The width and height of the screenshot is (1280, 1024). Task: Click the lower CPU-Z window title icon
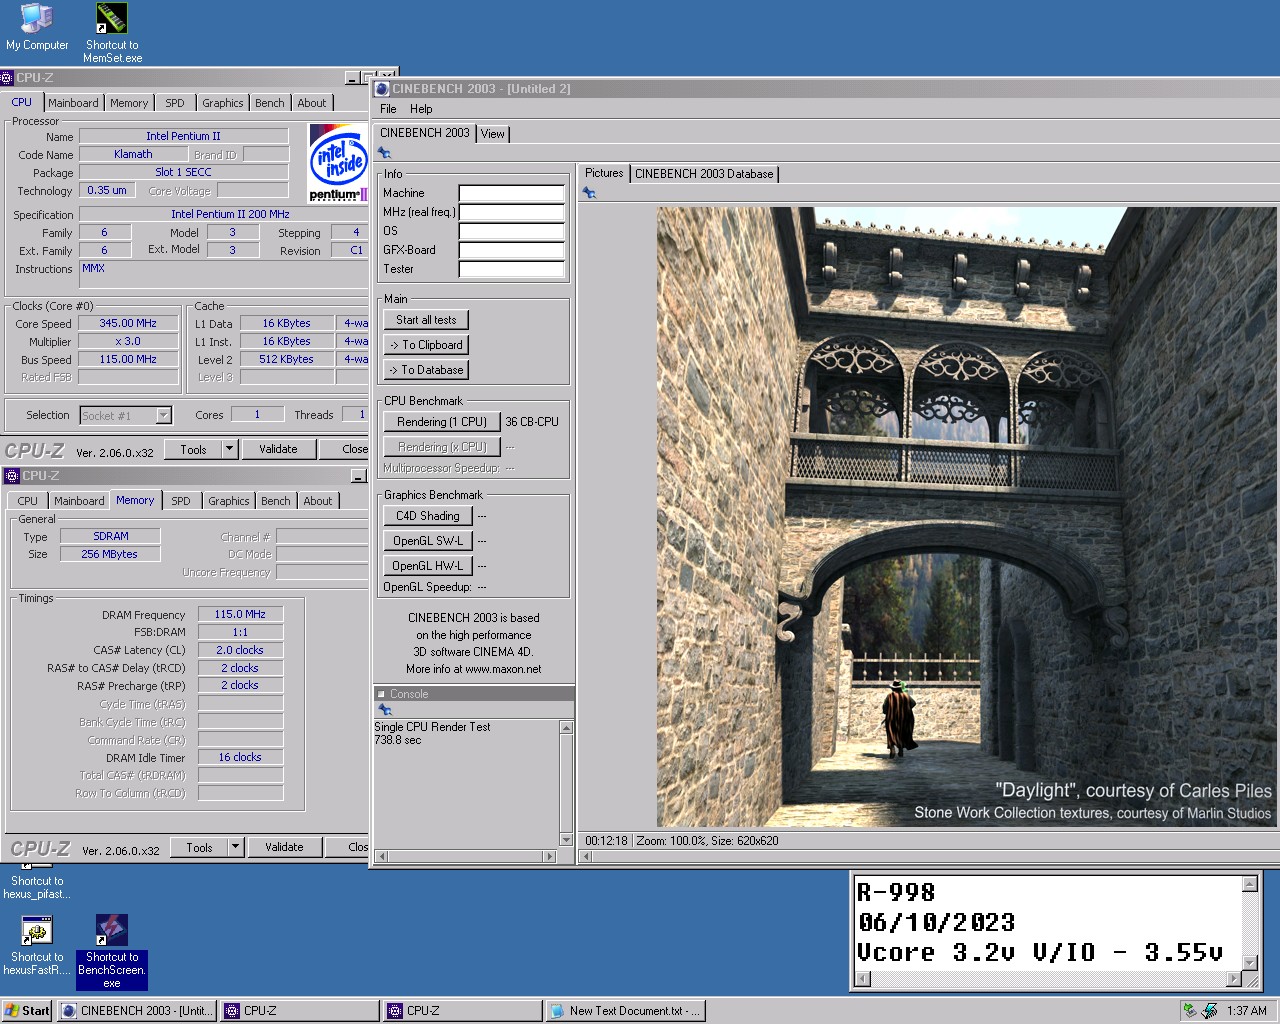point(13,476)
